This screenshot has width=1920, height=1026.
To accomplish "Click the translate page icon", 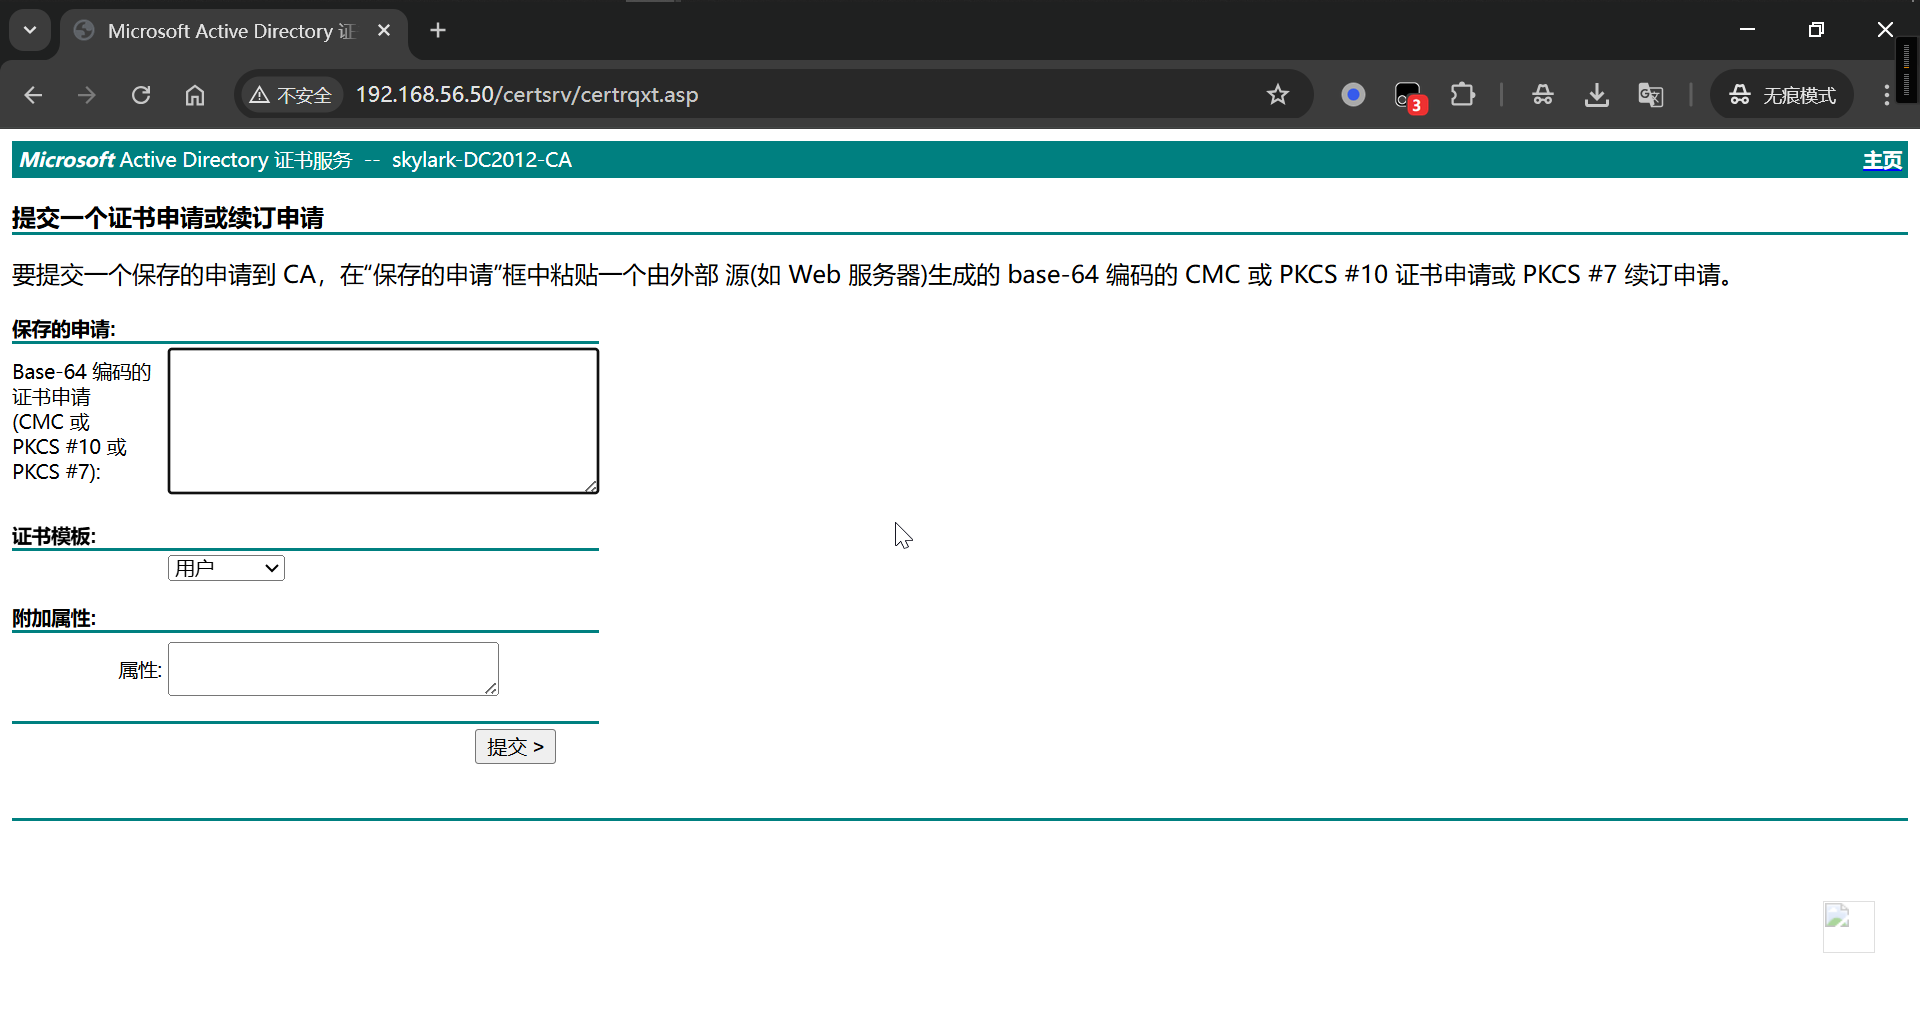I will (1650, 95).
